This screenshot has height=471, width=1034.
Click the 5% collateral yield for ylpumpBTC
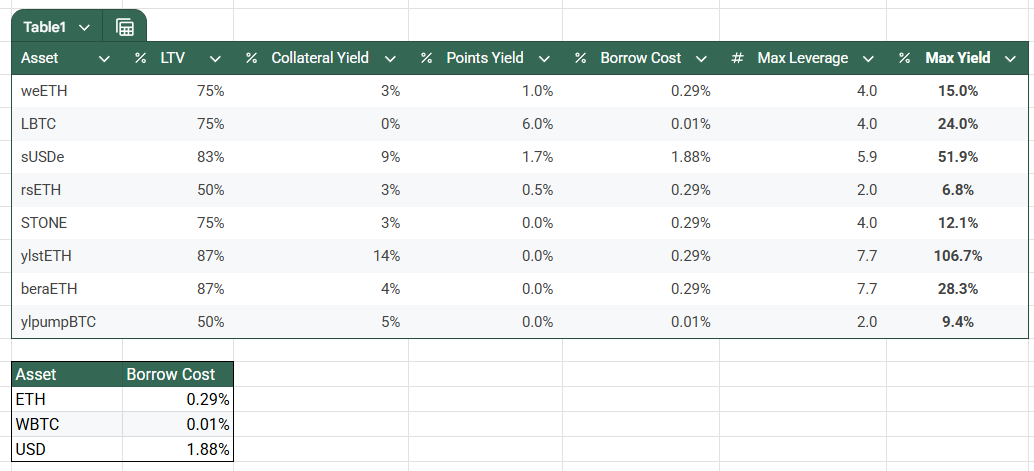coord(390,322)
